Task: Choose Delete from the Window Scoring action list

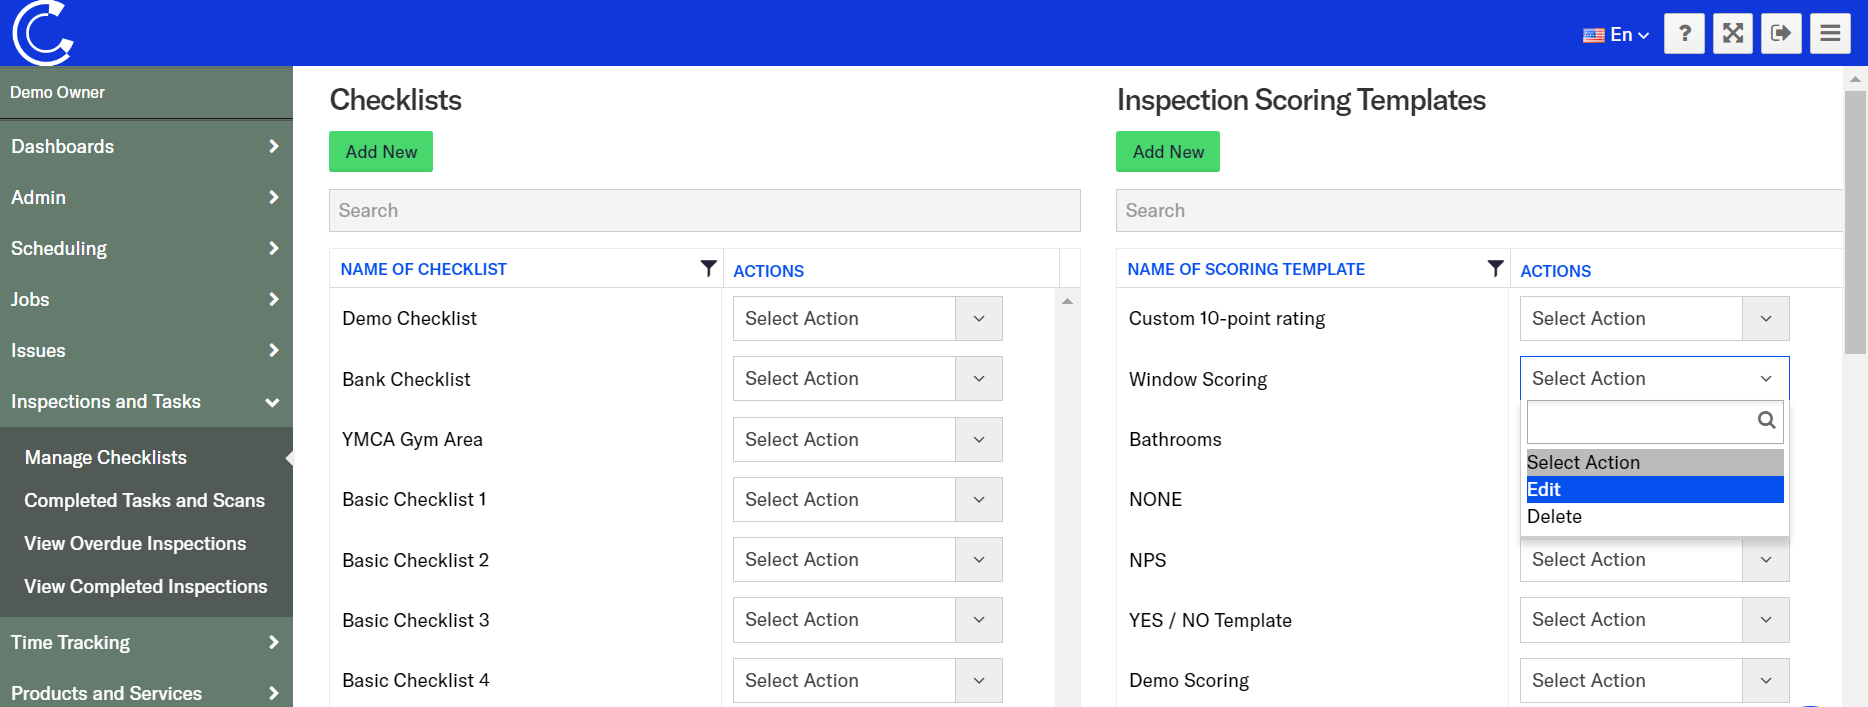Action: (x=1654, y=517)
